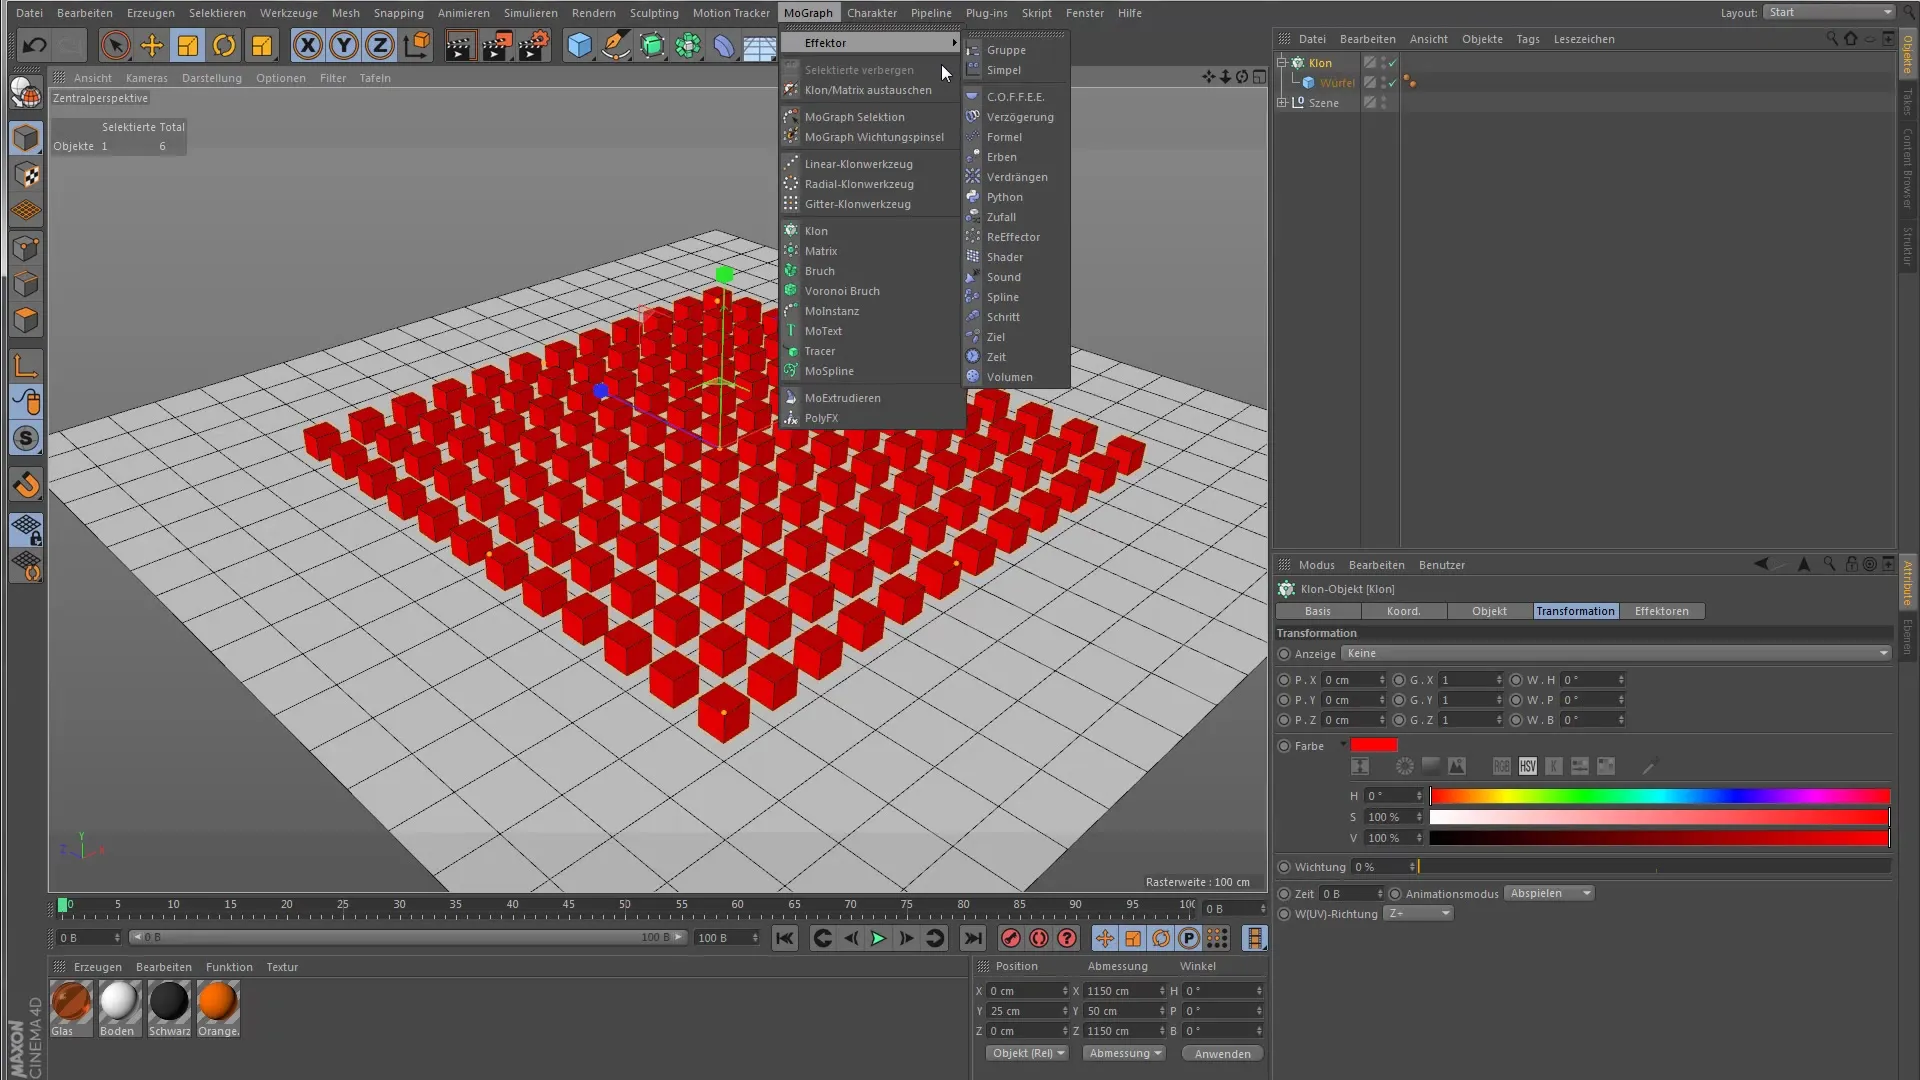1920x1080 pixels.
Task: Toggle the Klon enabled checkmark
Action: [1392, 62]
